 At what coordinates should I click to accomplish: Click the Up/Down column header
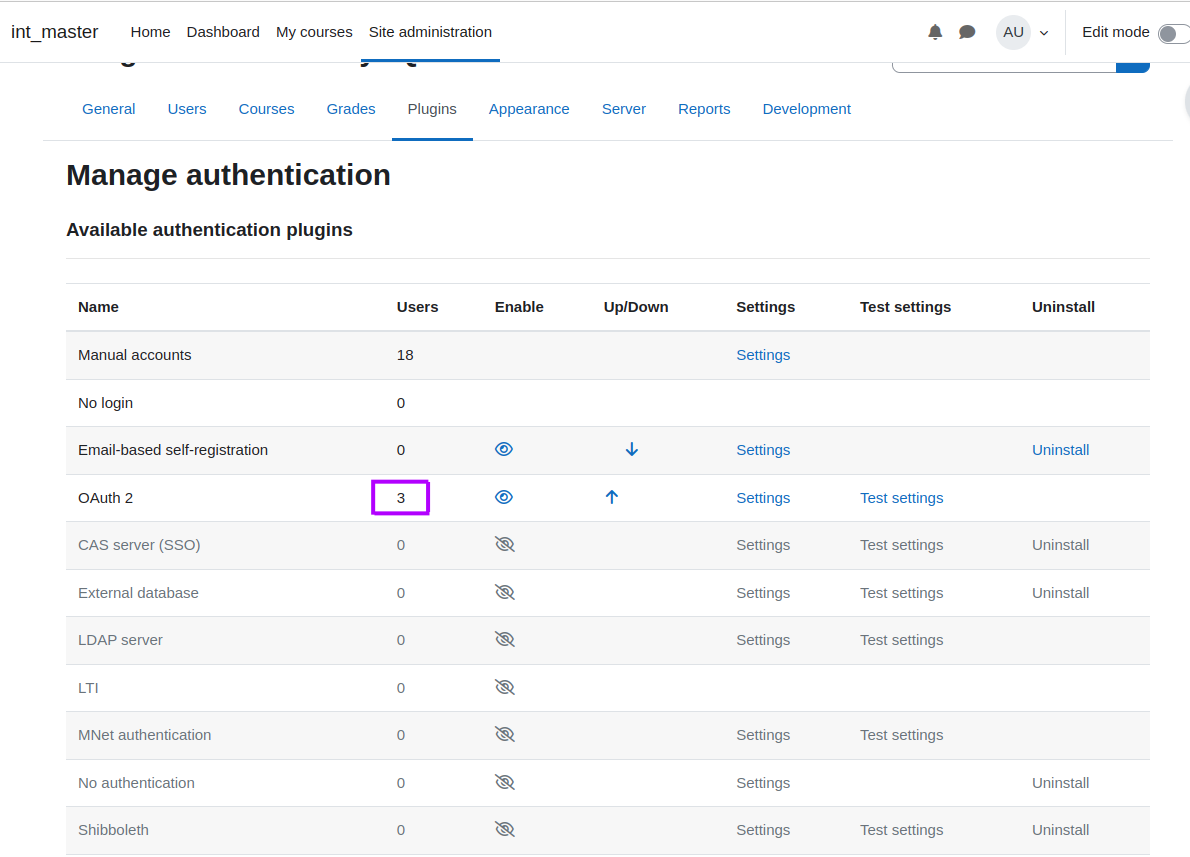point(636,307)
